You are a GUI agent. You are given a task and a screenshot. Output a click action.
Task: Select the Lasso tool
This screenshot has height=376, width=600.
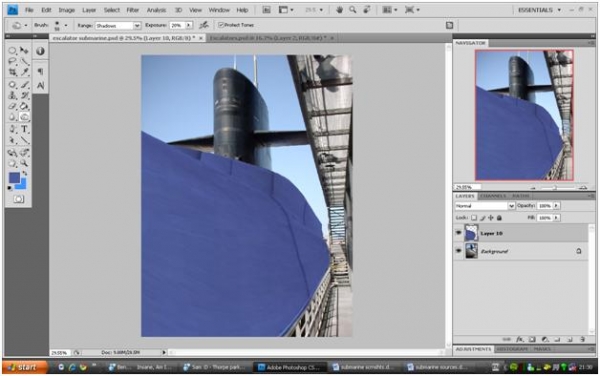coord(12,61)
